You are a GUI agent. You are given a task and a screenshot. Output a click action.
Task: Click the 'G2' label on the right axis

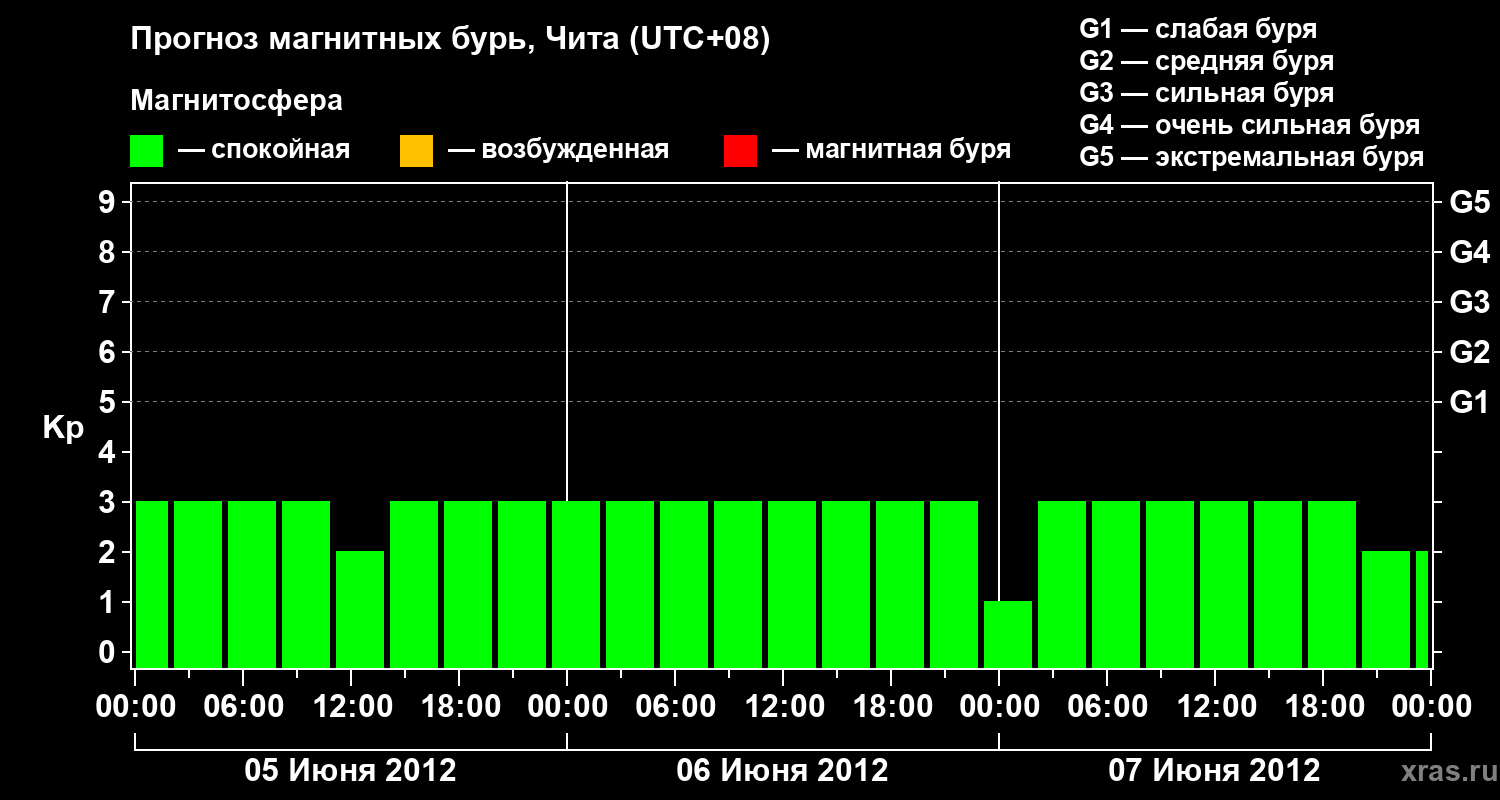tap(1469, 352)
